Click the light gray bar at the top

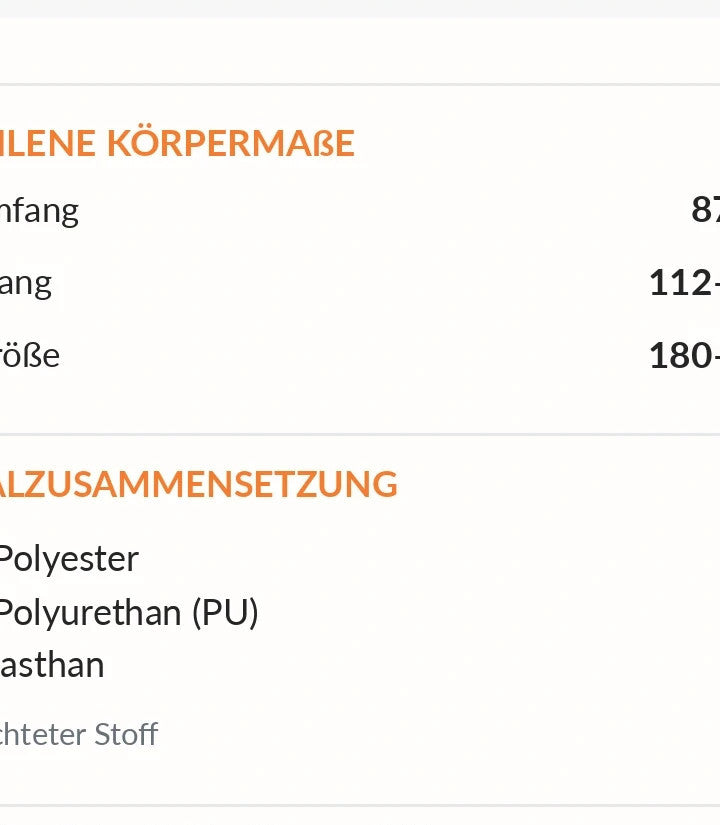[360, 8]
